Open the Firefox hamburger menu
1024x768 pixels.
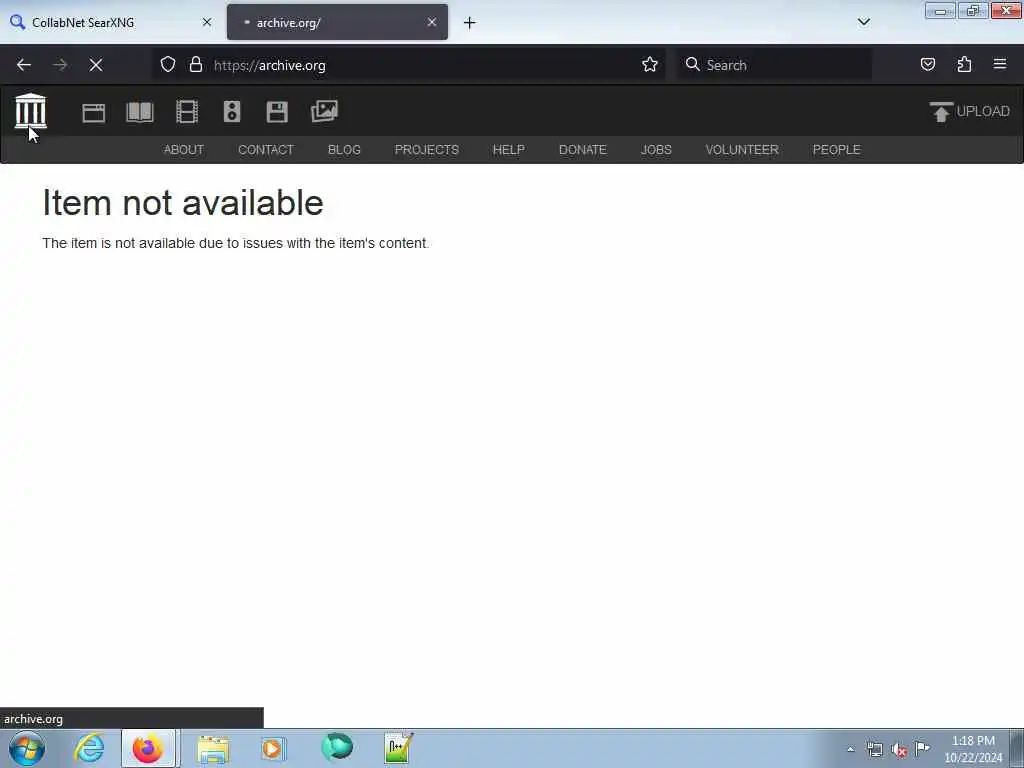tap(1000, 64)
